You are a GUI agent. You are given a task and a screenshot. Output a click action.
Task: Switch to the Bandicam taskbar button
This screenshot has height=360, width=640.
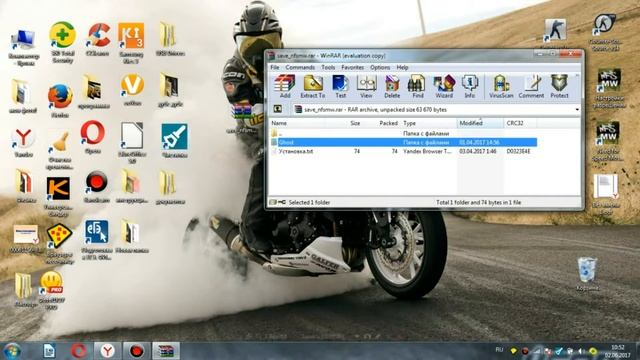[x=137, y=351]
